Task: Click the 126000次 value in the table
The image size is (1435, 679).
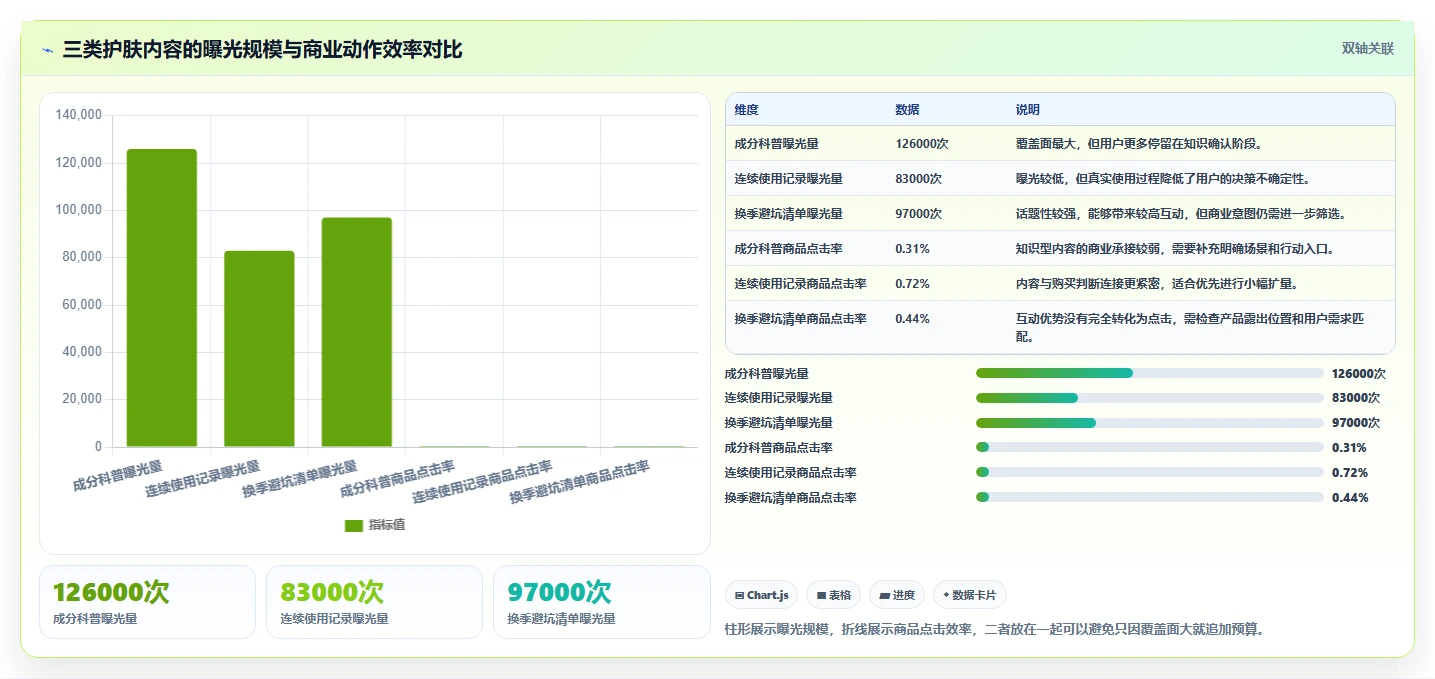Action: [921, 144]
